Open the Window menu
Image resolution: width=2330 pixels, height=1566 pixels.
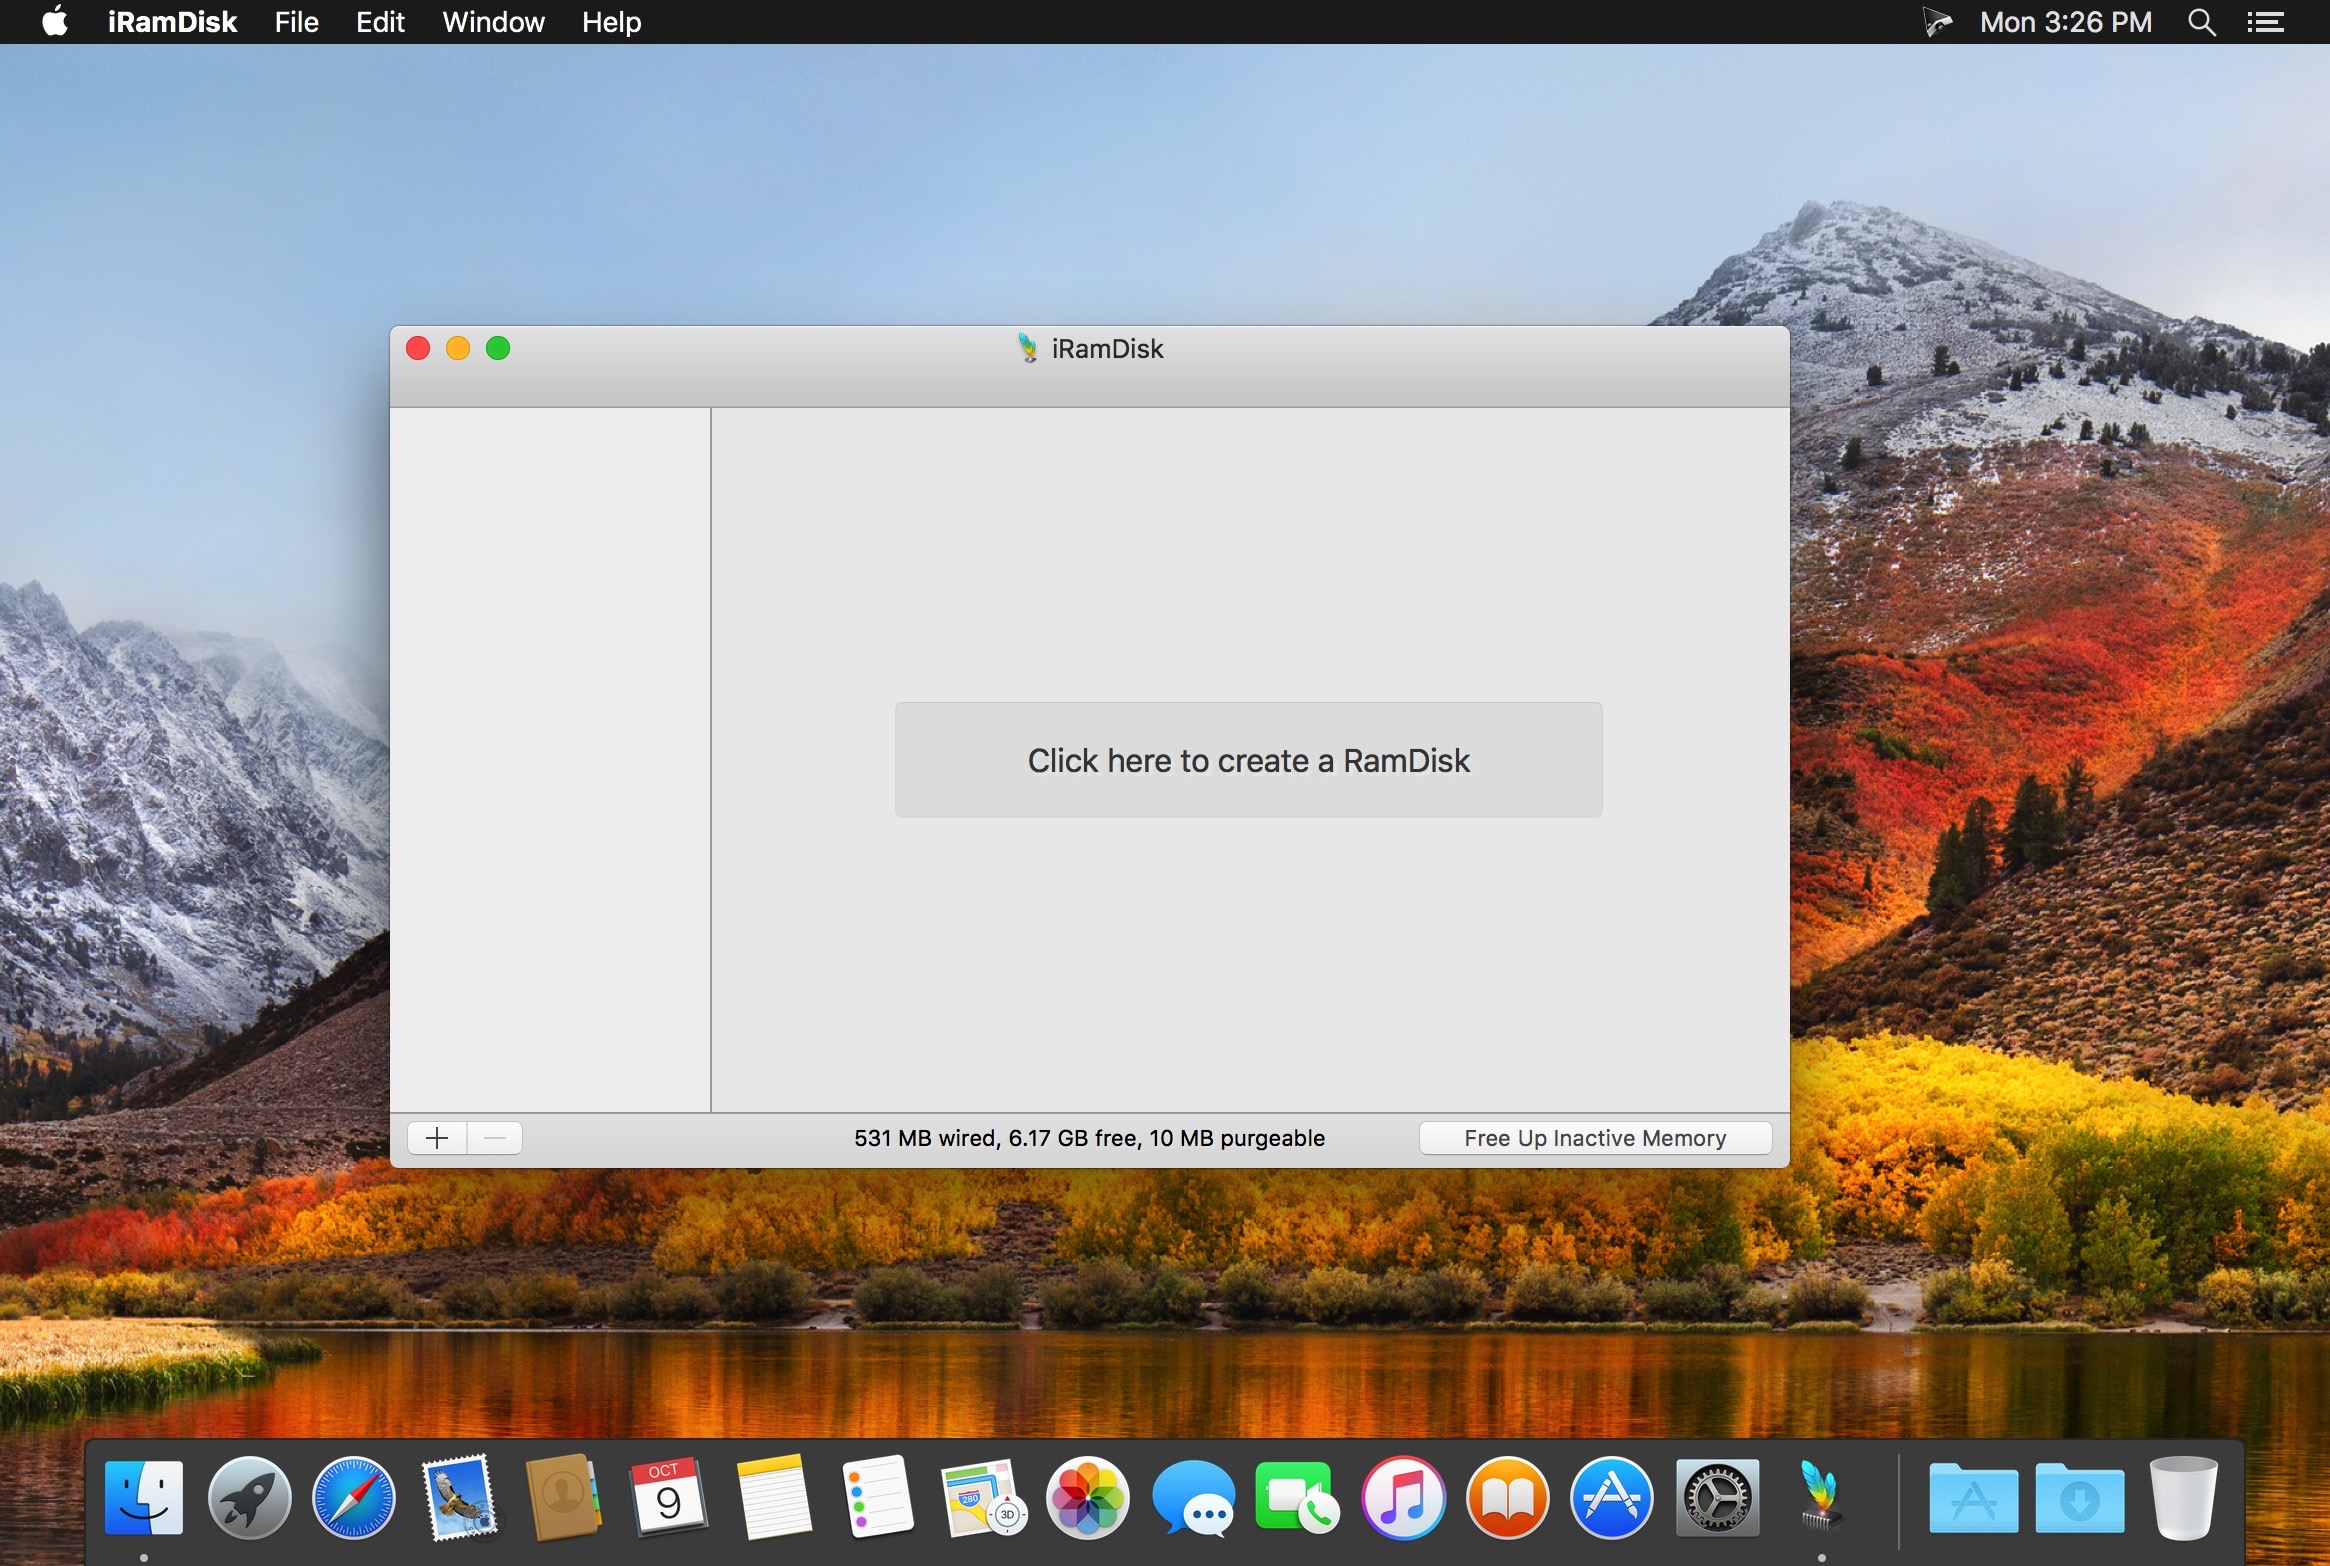[494, 22]
